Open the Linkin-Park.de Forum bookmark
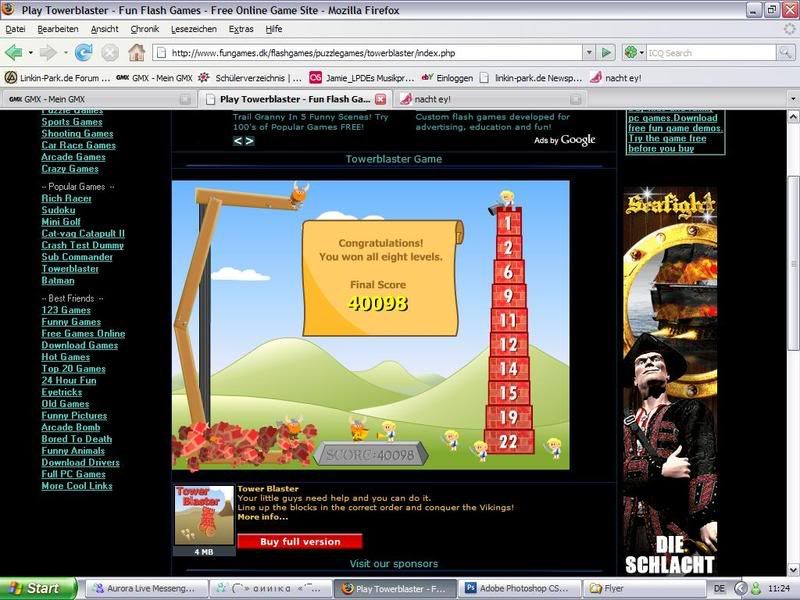This screenshot has height=600, width=800. [x=56, y=77]
